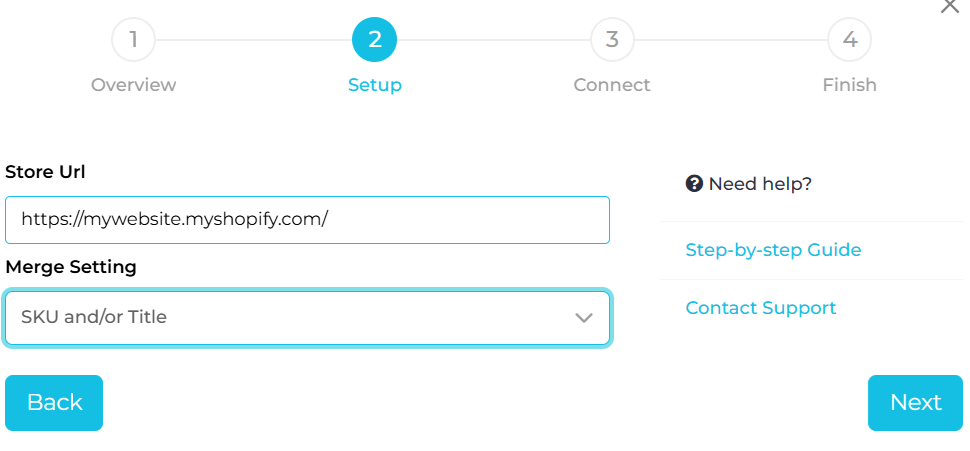Select the Finish step label
This screenshot has height=451, width=970.
(x=849, y=85)
